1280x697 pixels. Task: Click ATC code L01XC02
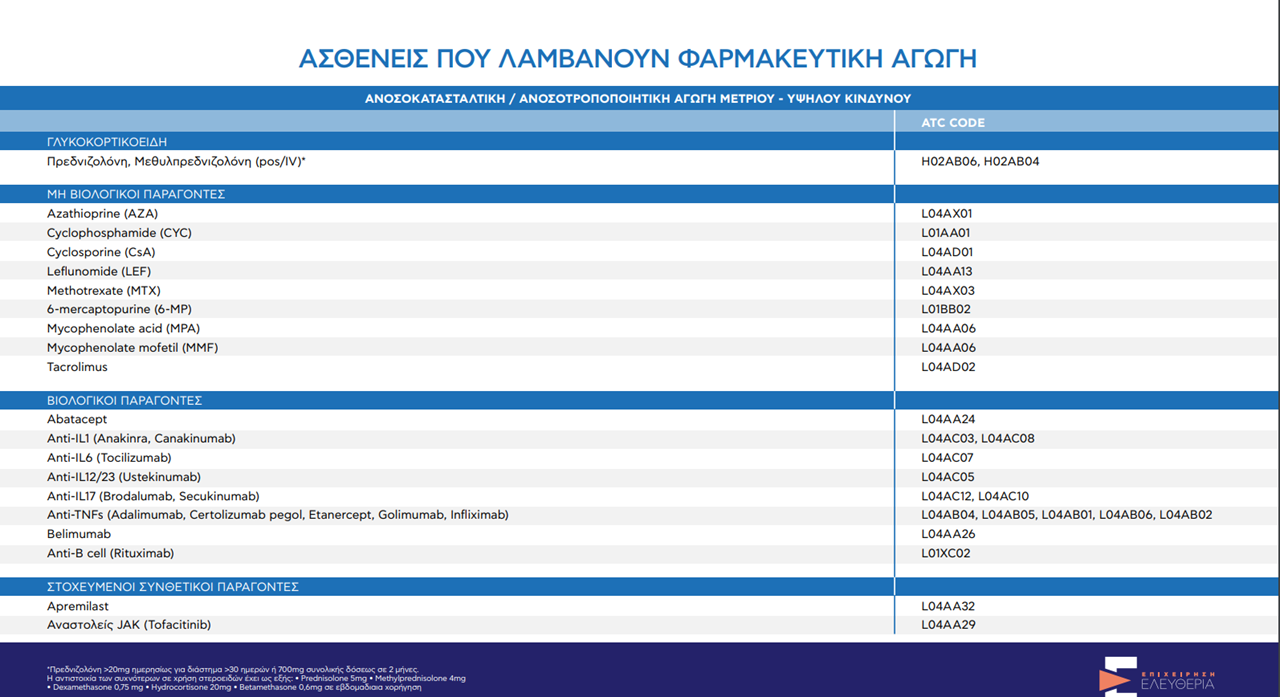point(946,554)
